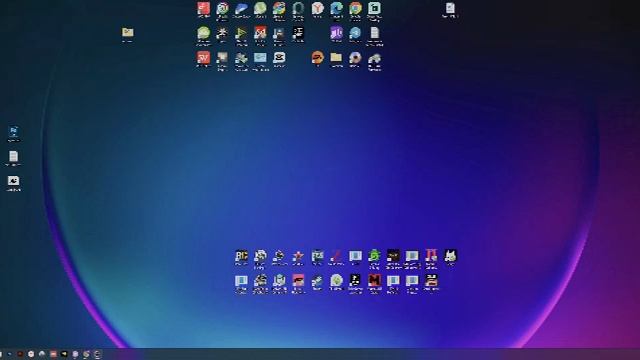Open the Photoshop Ps shortcut on the left edge
Viewport: 640px width, 360px height.
(13, 131)
